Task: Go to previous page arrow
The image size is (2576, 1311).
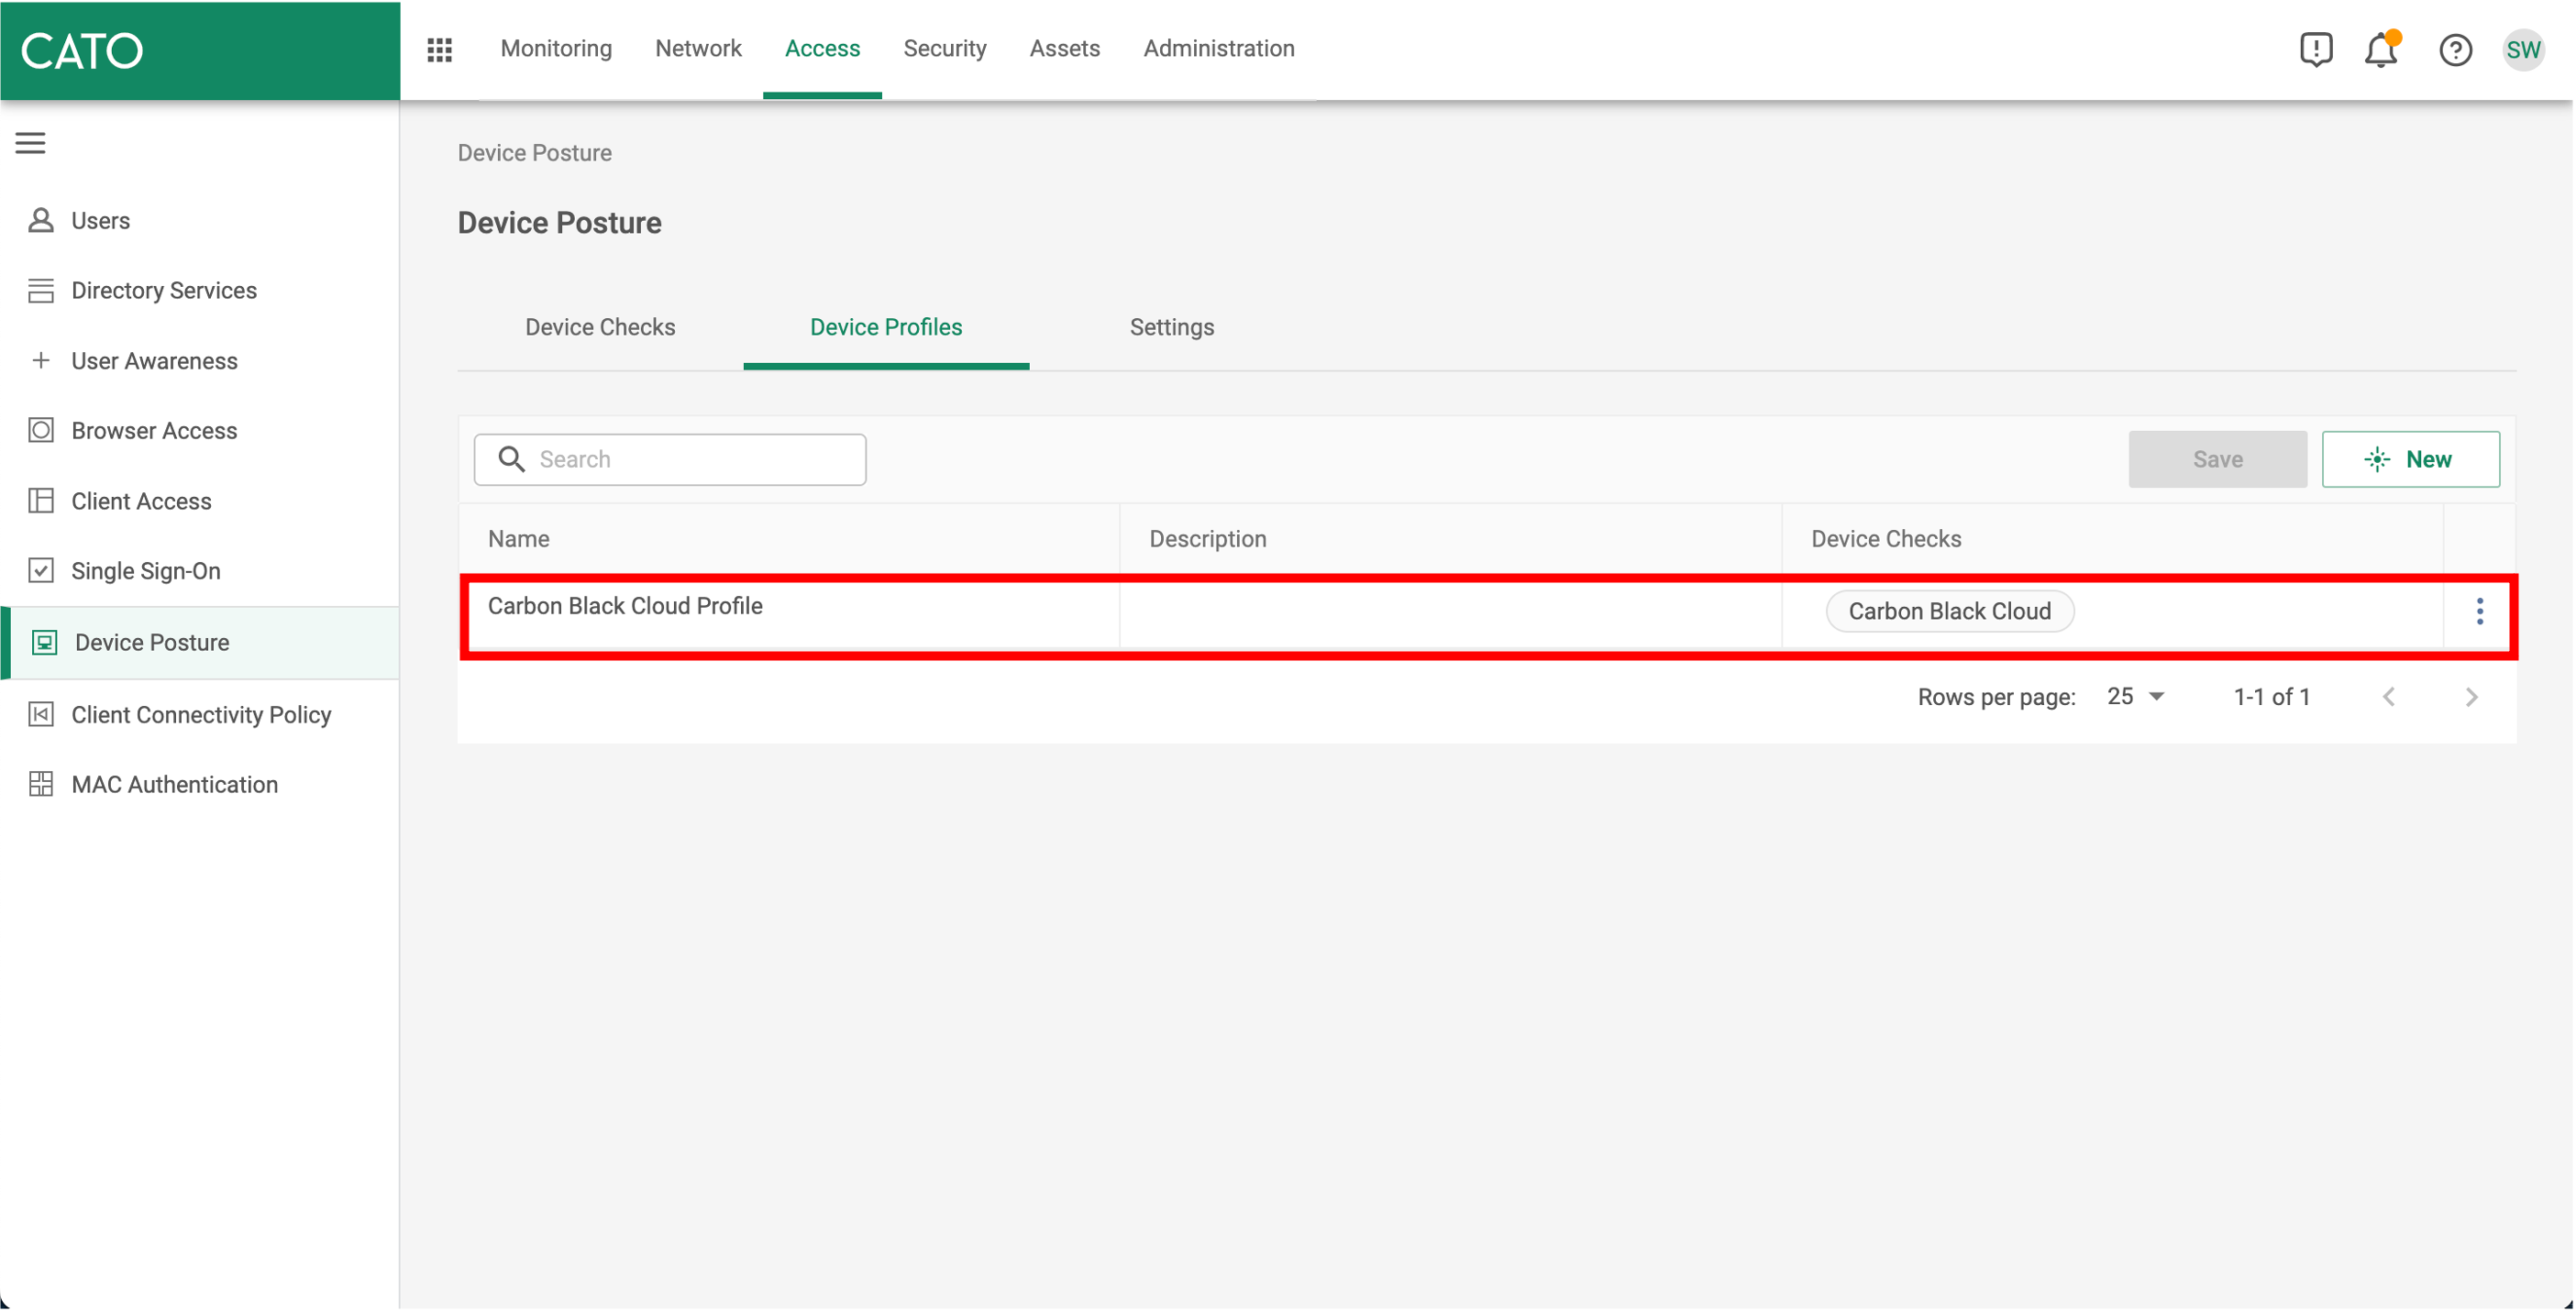Action: (x=2389, y=697)
